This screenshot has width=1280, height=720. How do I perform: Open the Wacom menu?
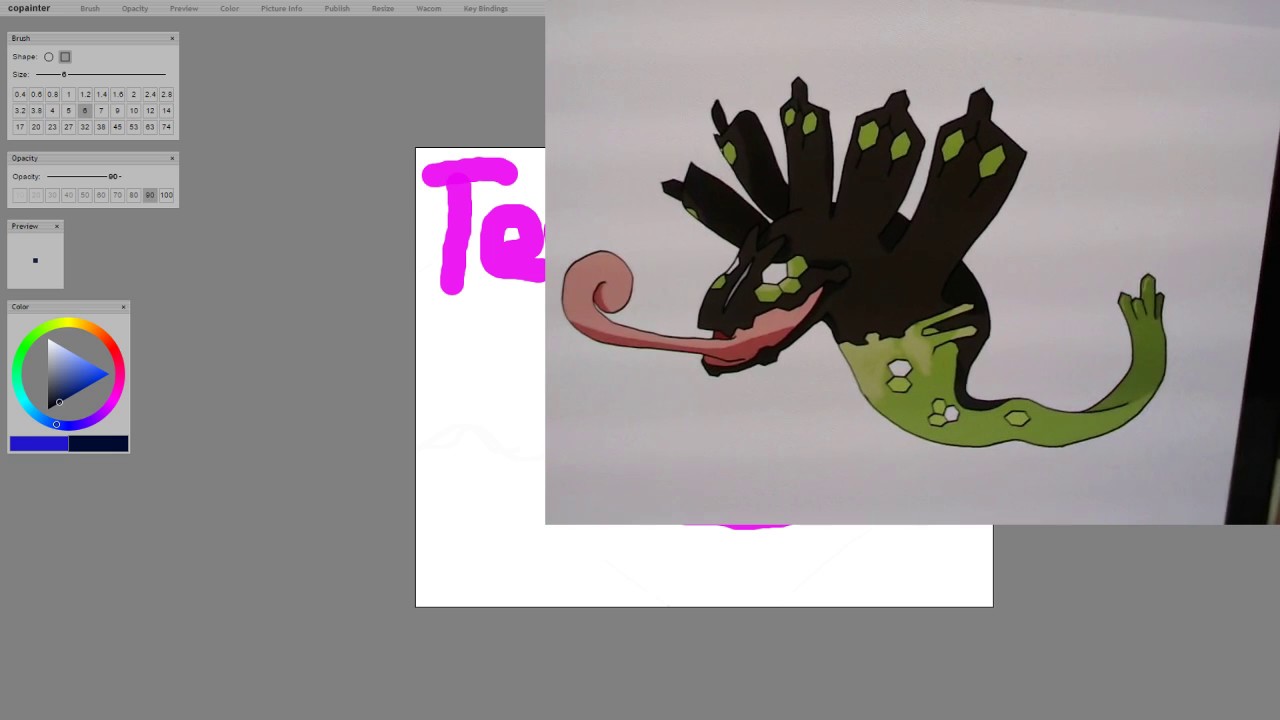point(429,8)
